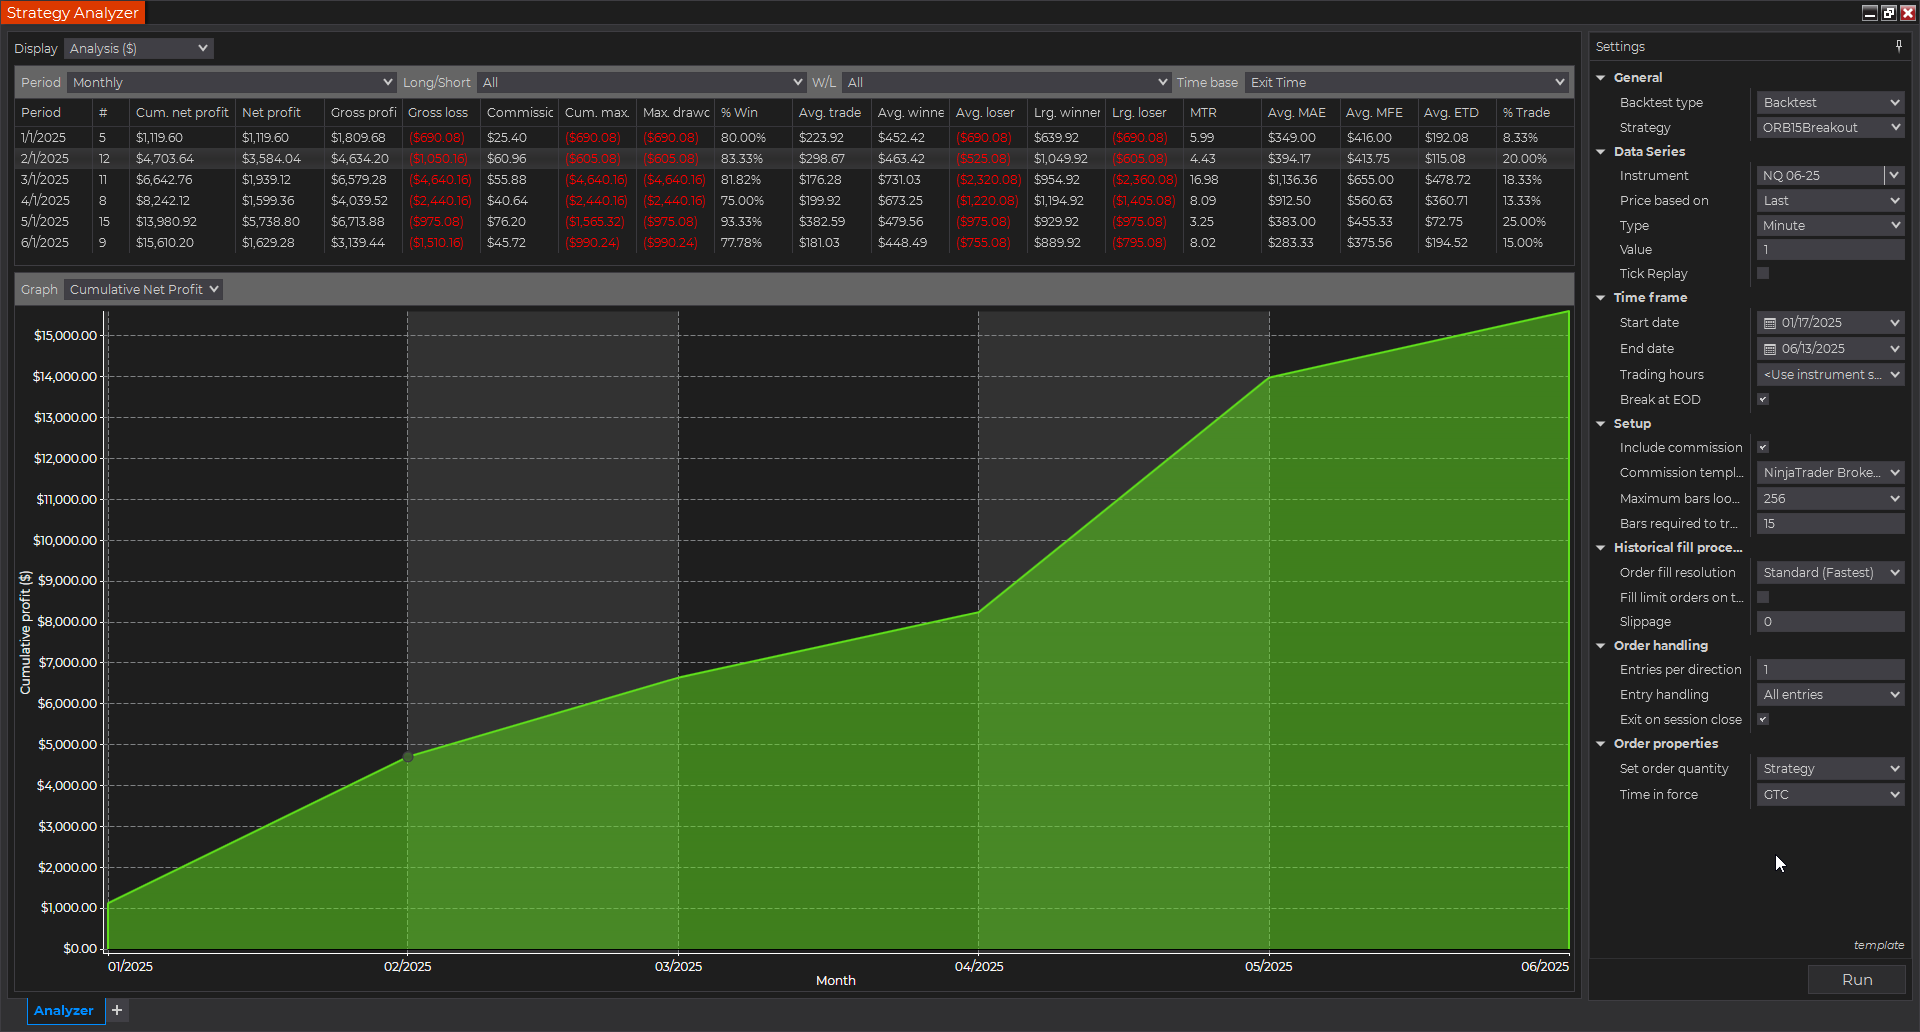The width and height of the screenshot is (1920, 1032).
Task: Uncheck Break at EOD checkbox
Action: (1763, 399)
